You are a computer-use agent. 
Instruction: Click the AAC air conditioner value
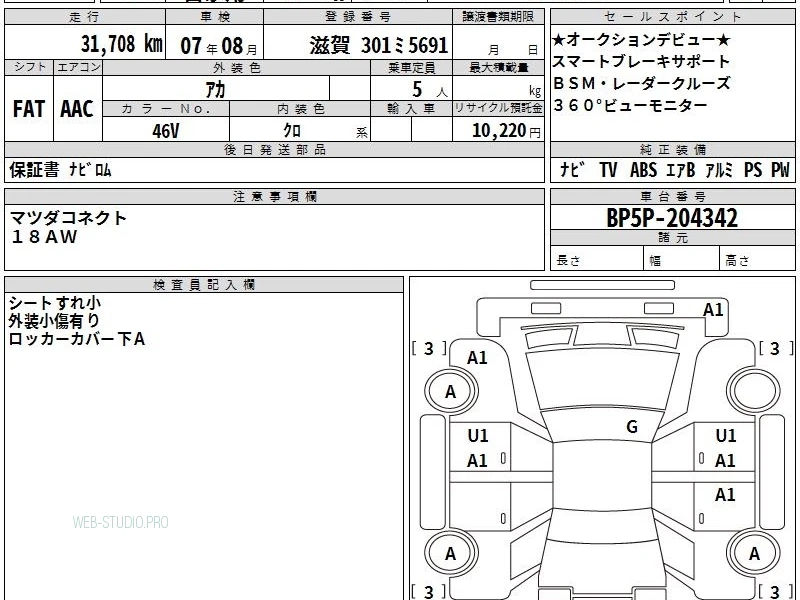77,109
